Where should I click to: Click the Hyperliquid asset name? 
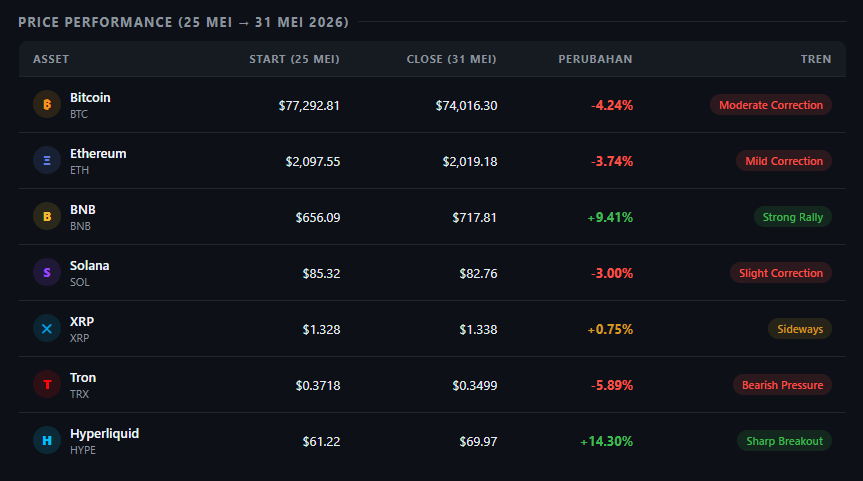[105, 434]
